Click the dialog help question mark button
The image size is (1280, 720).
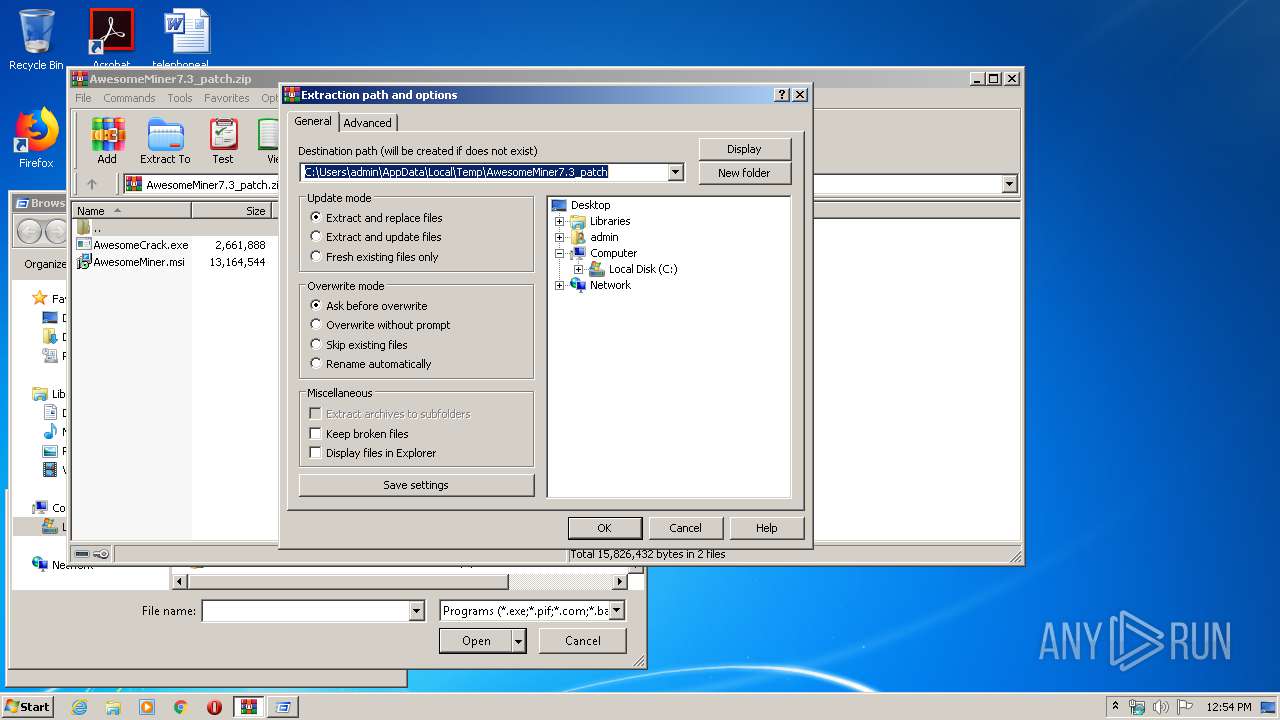pos(782,95)
